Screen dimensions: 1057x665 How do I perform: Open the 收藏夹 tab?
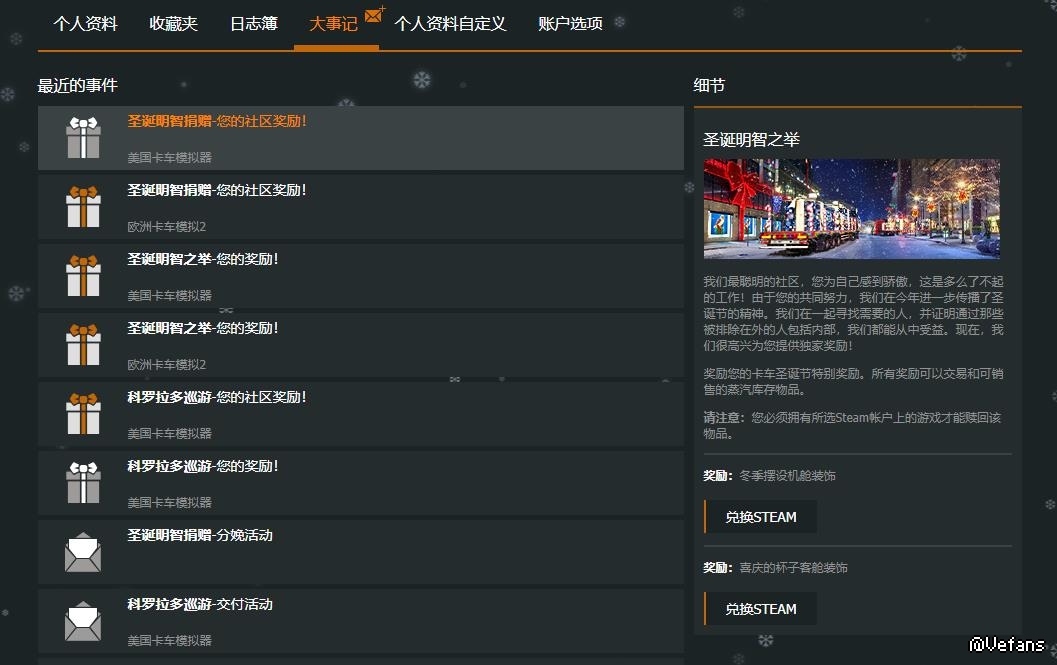173,24
